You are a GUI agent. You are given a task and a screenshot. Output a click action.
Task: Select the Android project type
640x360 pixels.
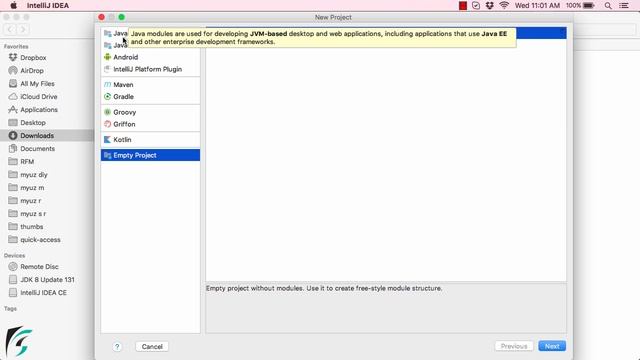tap(150, 57)
